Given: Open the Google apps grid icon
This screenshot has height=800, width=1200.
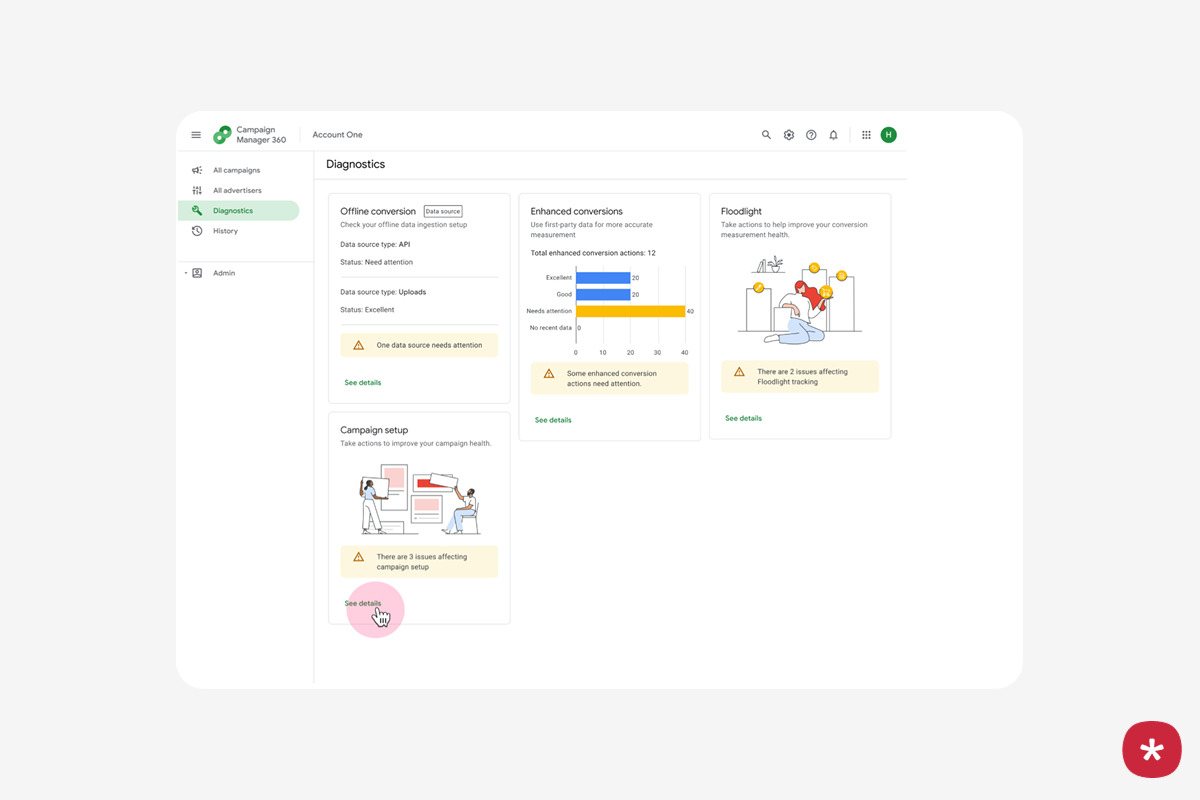Looking at the screenshot, I should coord(866,135).
